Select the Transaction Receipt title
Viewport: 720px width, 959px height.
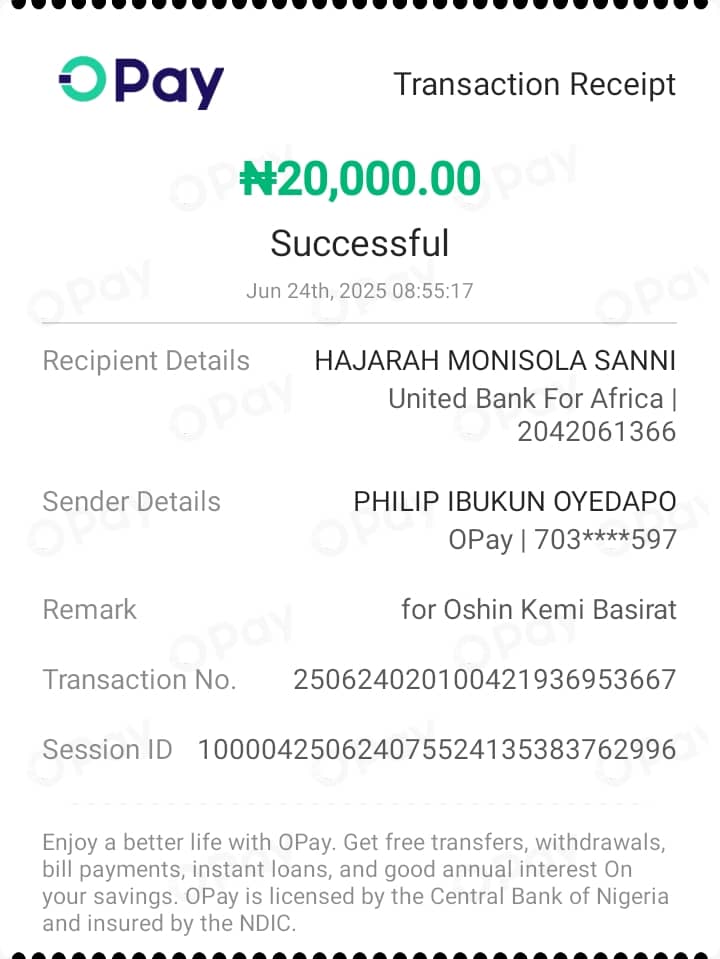click(535, 84)
